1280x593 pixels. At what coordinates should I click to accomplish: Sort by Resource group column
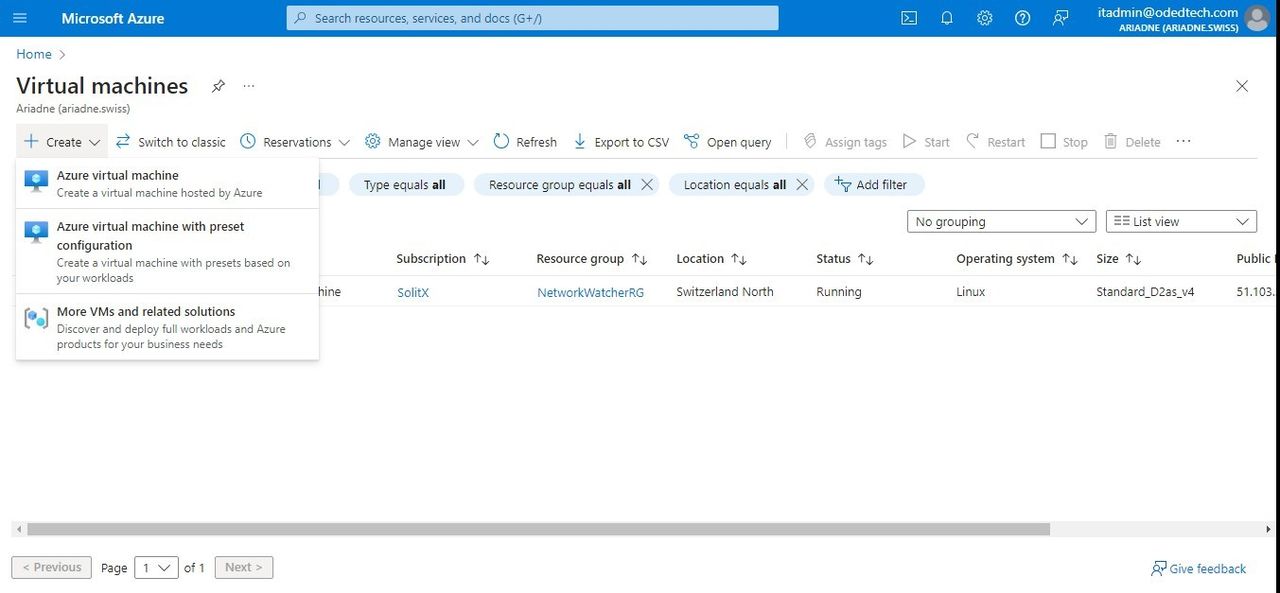592,259
